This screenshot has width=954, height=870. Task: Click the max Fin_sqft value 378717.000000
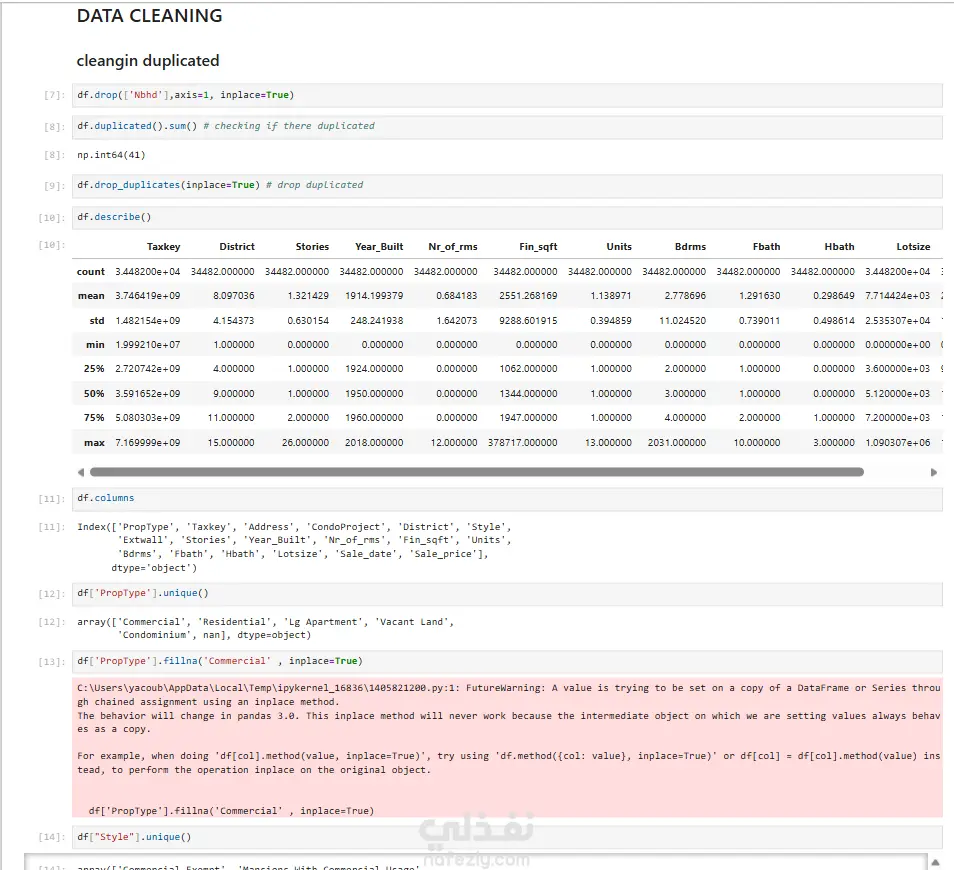tap(523, 443)
